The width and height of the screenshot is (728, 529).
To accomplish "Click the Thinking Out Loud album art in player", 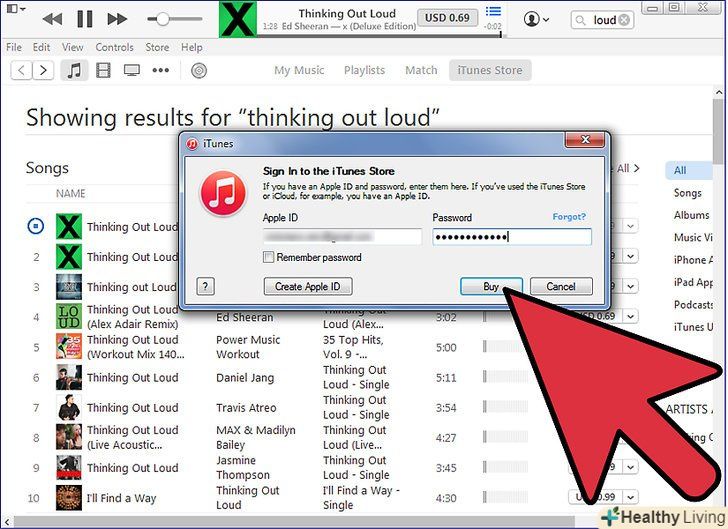I will click(x=238, y=19).
